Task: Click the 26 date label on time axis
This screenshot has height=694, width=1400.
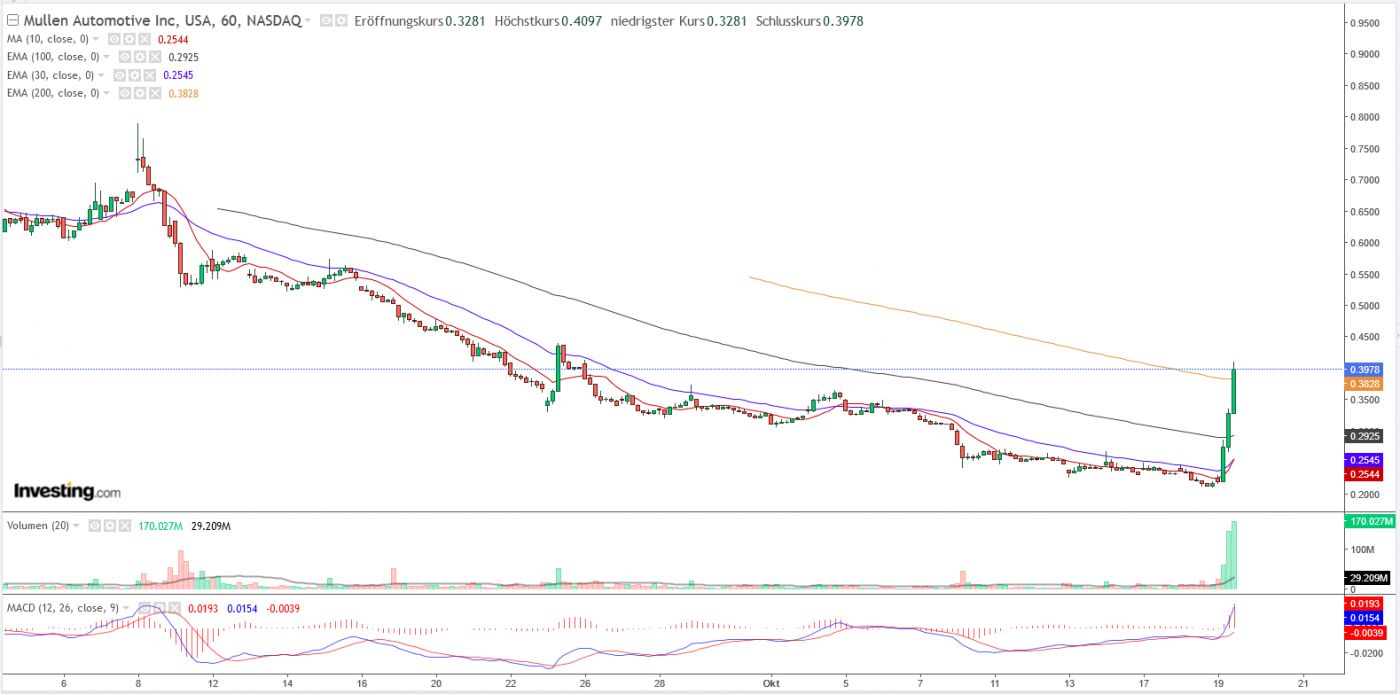Action: coord(585,684)
